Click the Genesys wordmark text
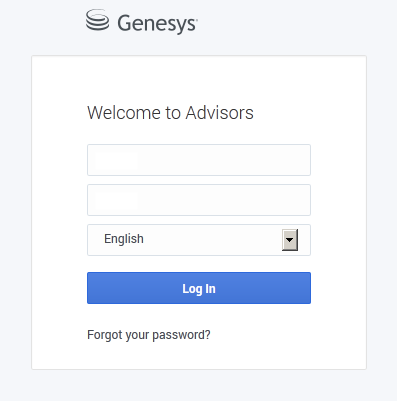Screen dimensions: 397x401 click(157, 24)
